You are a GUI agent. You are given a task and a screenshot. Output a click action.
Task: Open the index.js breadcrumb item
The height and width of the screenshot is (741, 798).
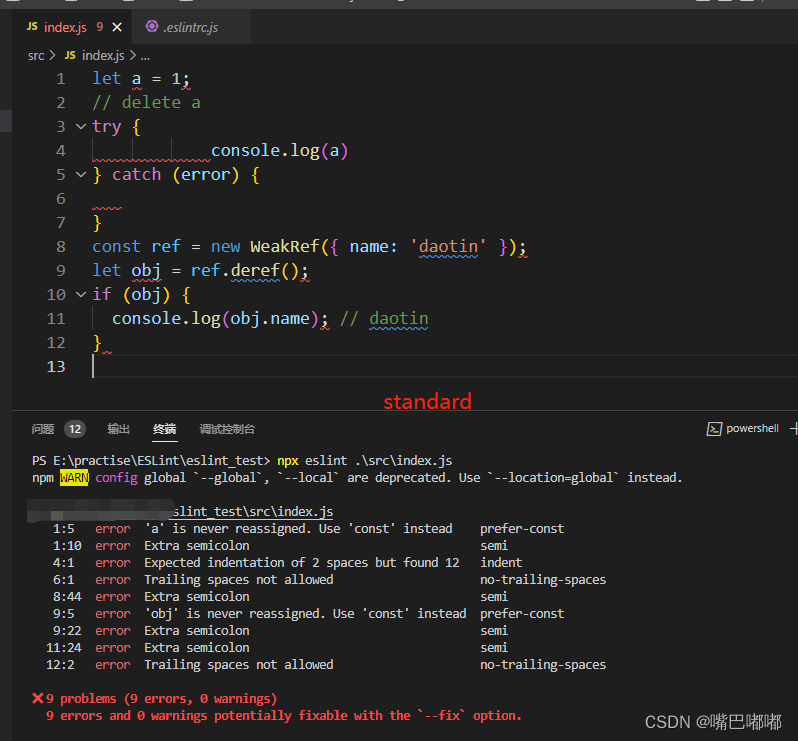103,55
